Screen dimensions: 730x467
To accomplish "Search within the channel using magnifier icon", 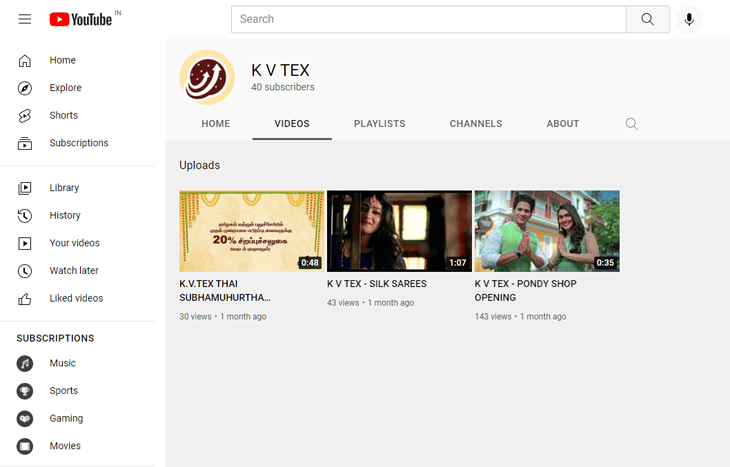I will coord(631,124).
